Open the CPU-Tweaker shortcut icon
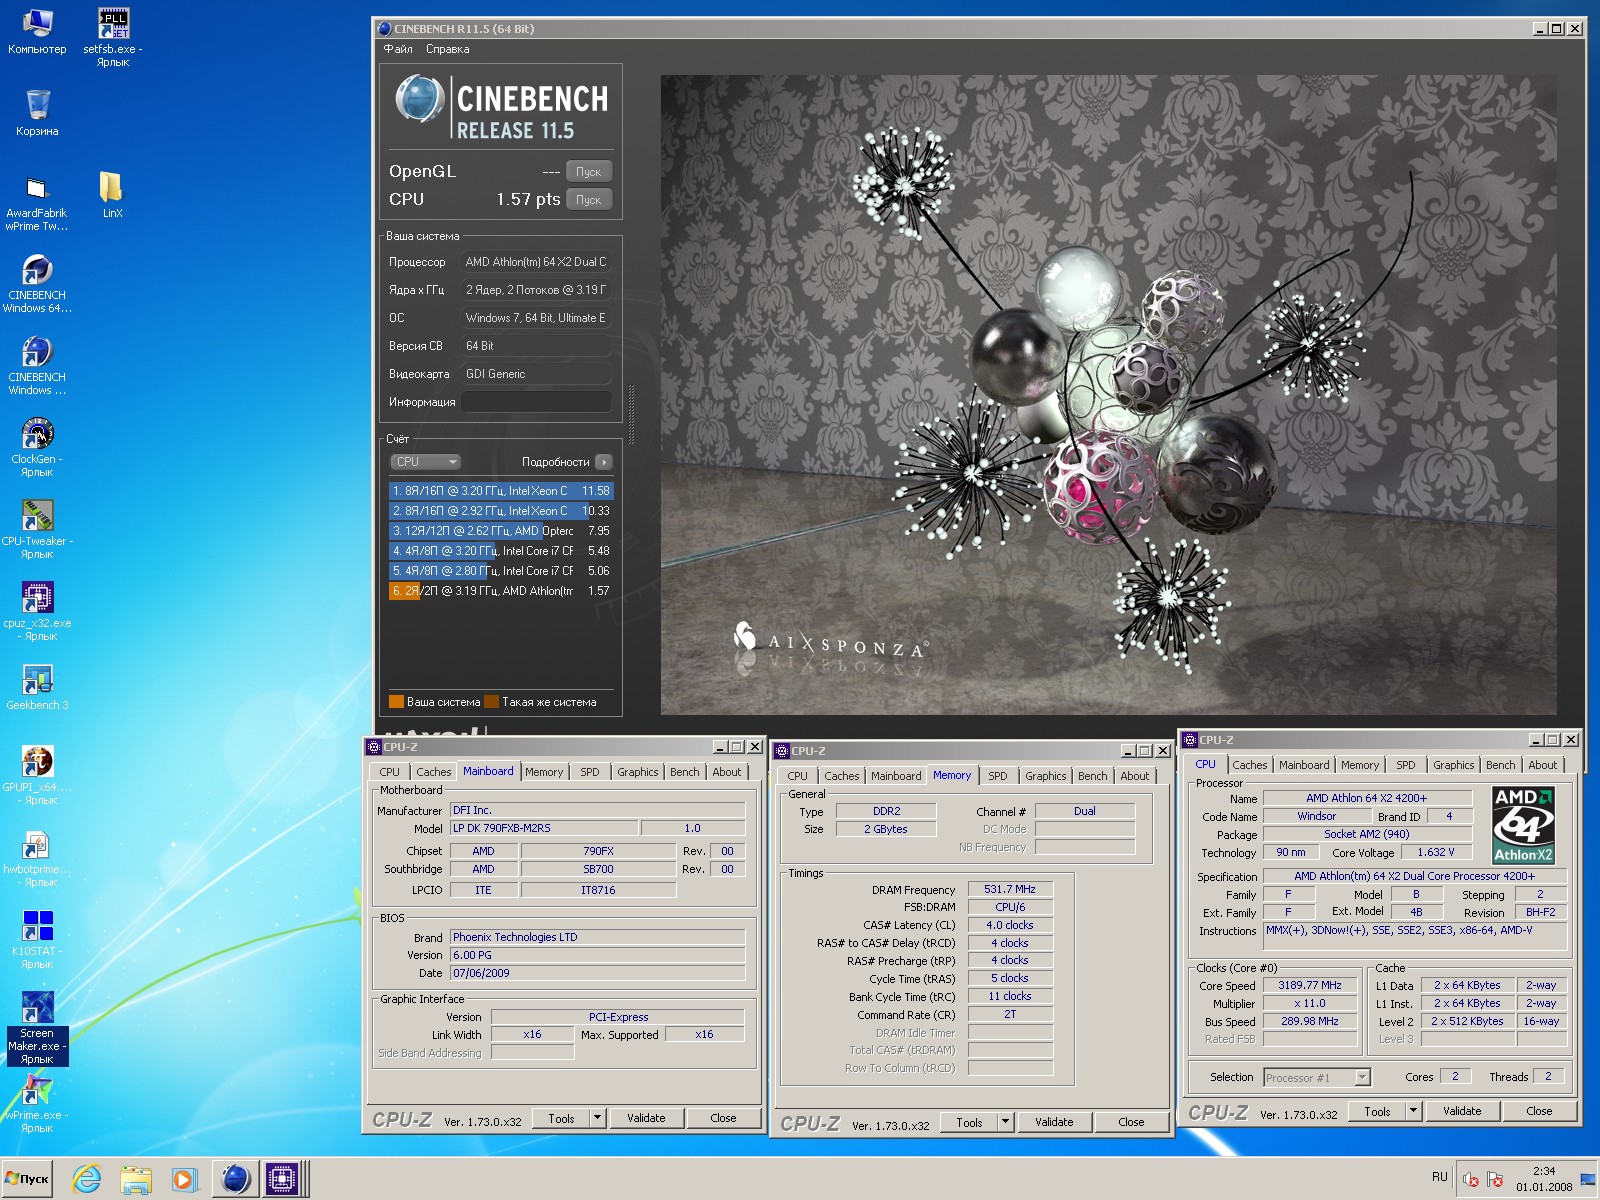The image size is (1600, 1200). click(37, 530)
